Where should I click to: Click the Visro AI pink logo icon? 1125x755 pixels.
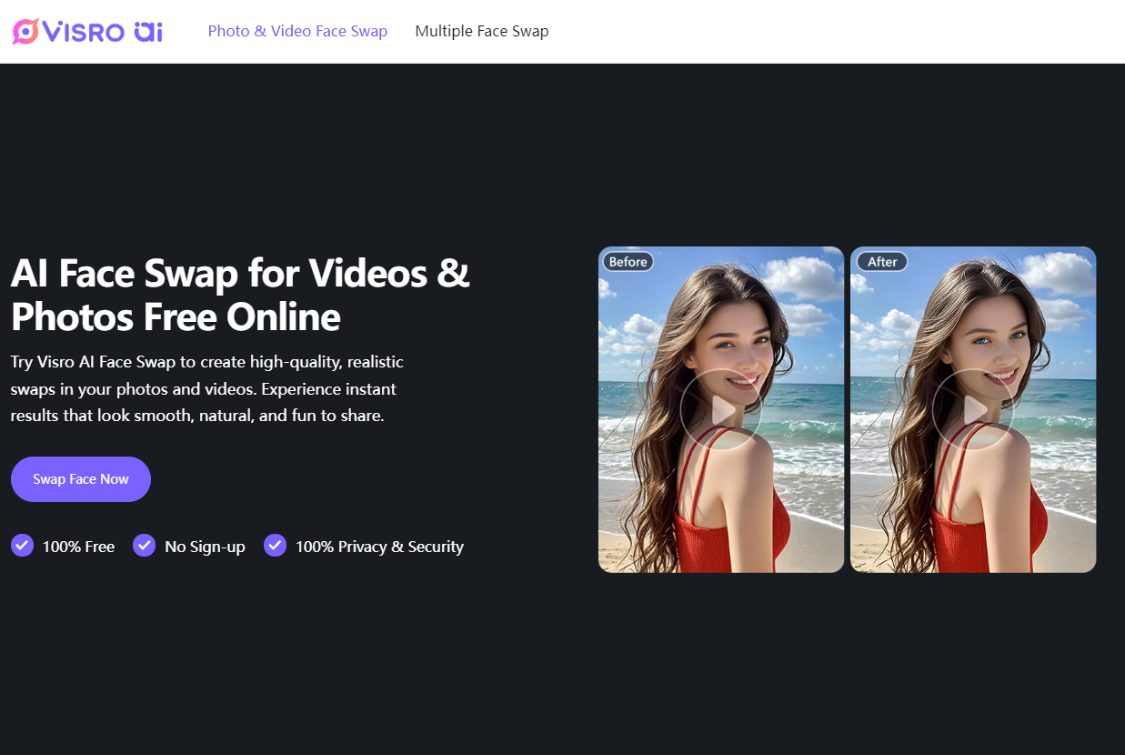(x=25, y=31)
